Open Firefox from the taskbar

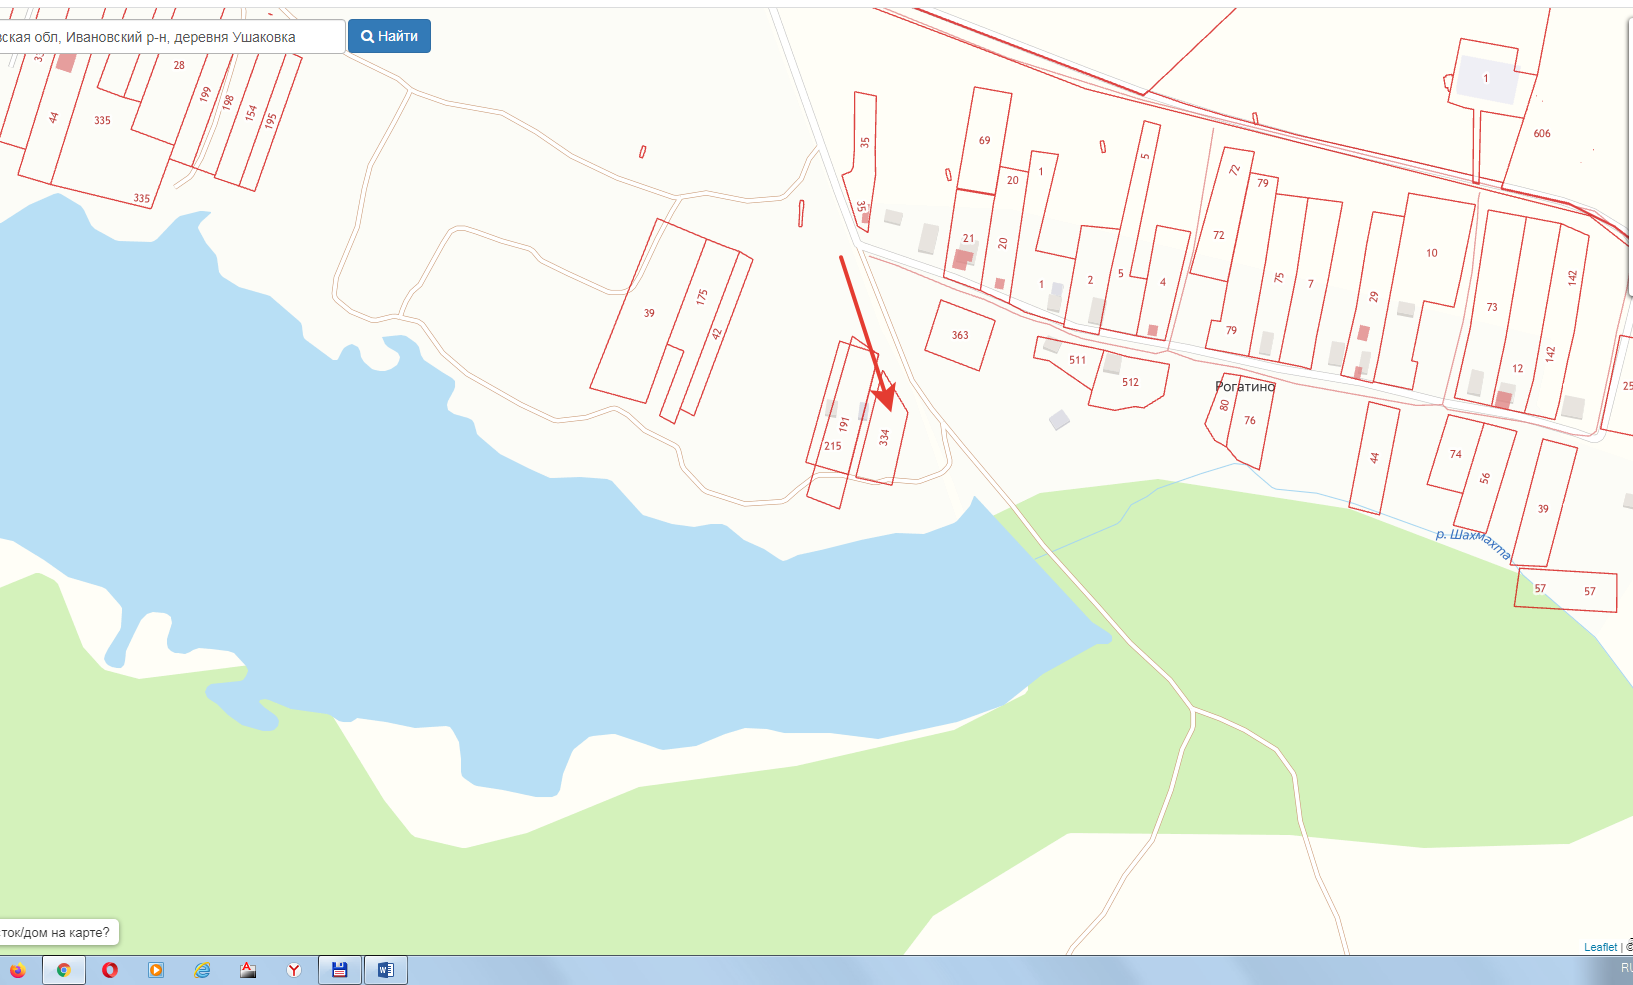click(18, 970)
